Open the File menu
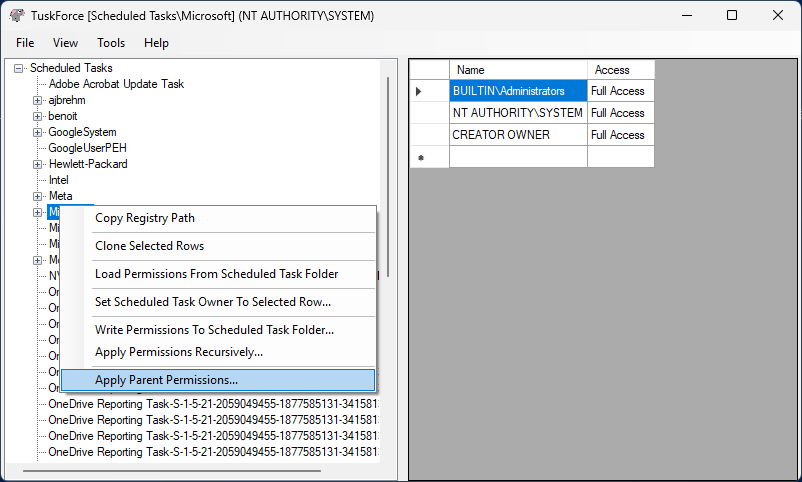This screenshot has height=482, width=802. (25, 43)
